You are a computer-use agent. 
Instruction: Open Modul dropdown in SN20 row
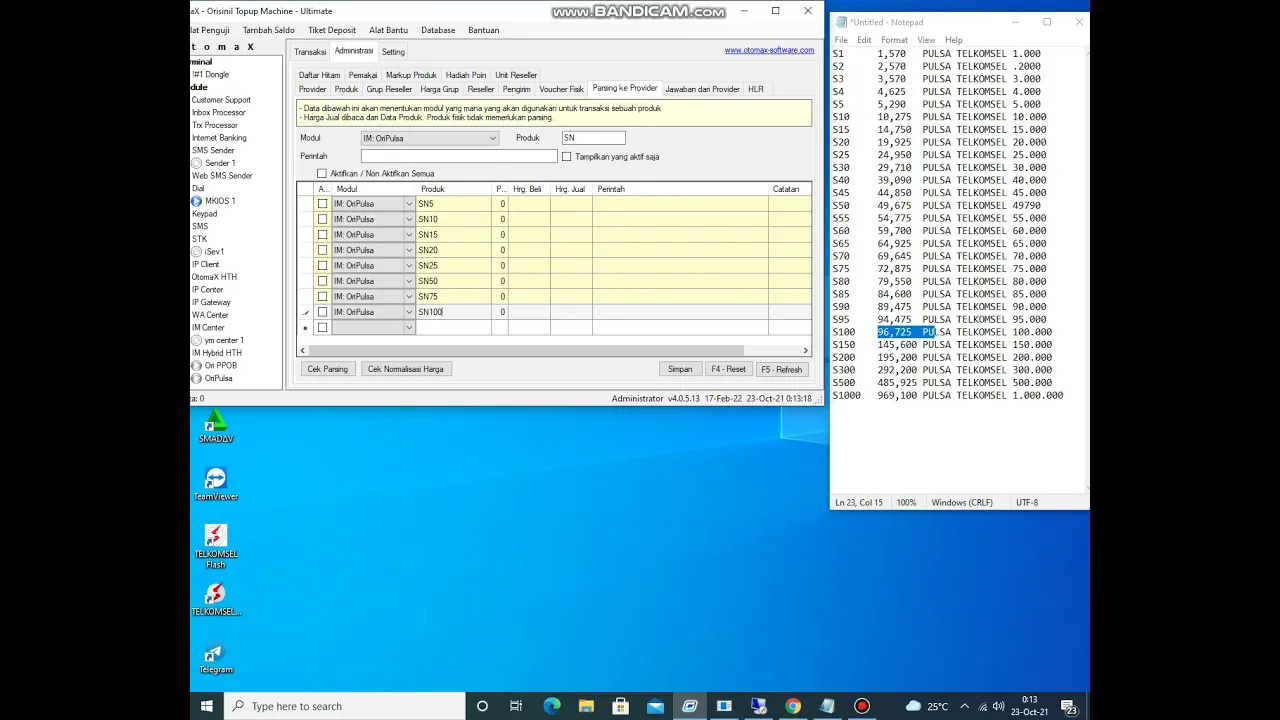[x=409, y=250]
